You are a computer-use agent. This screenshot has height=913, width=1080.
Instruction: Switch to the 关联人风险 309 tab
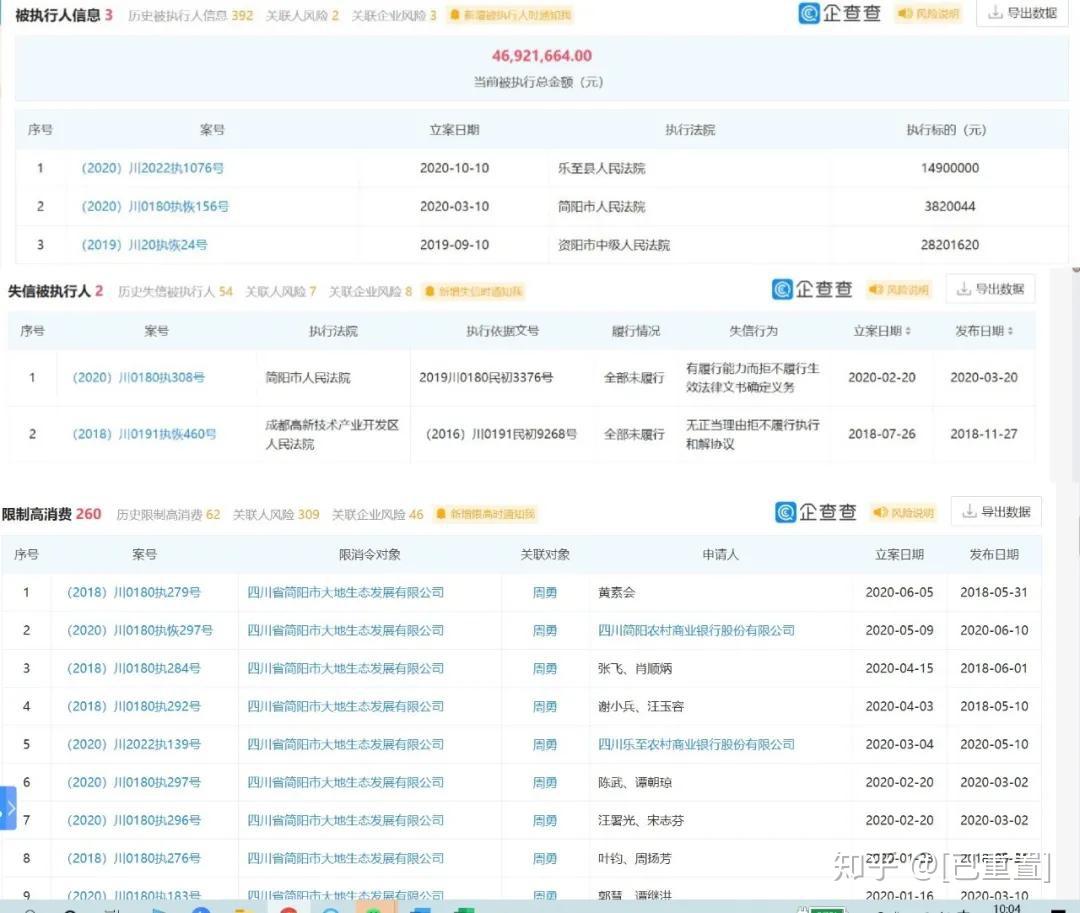click(x=276, y=514)
